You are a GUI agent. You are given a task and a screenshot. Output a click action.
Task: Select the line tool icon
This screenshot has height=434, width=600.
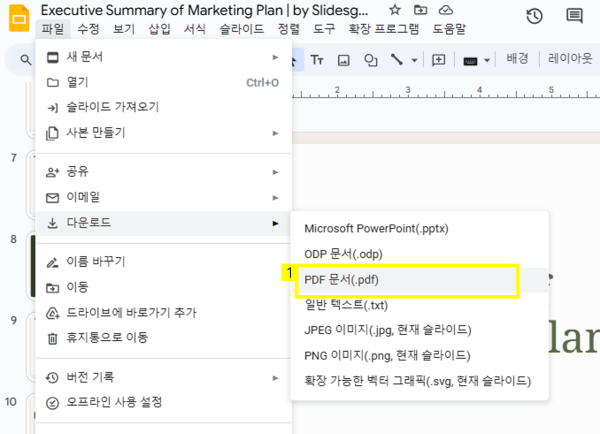pos(397,60)
